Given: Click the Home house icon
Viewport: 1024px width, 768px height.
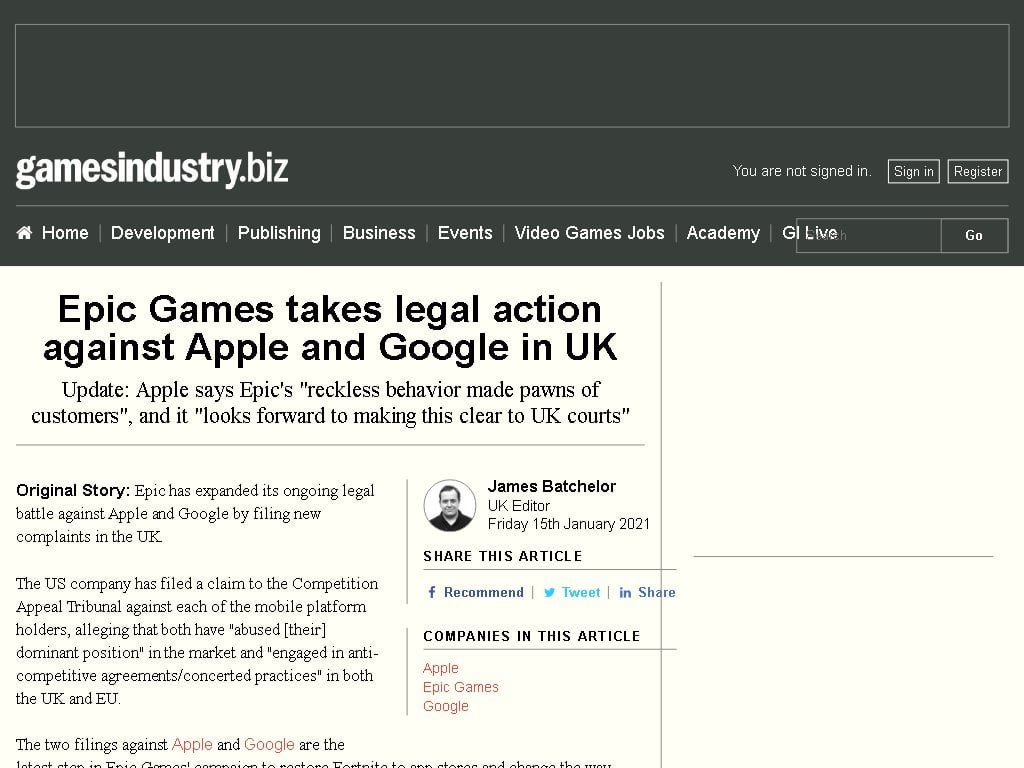Looking at the screenshot, I should click(24, 232).
